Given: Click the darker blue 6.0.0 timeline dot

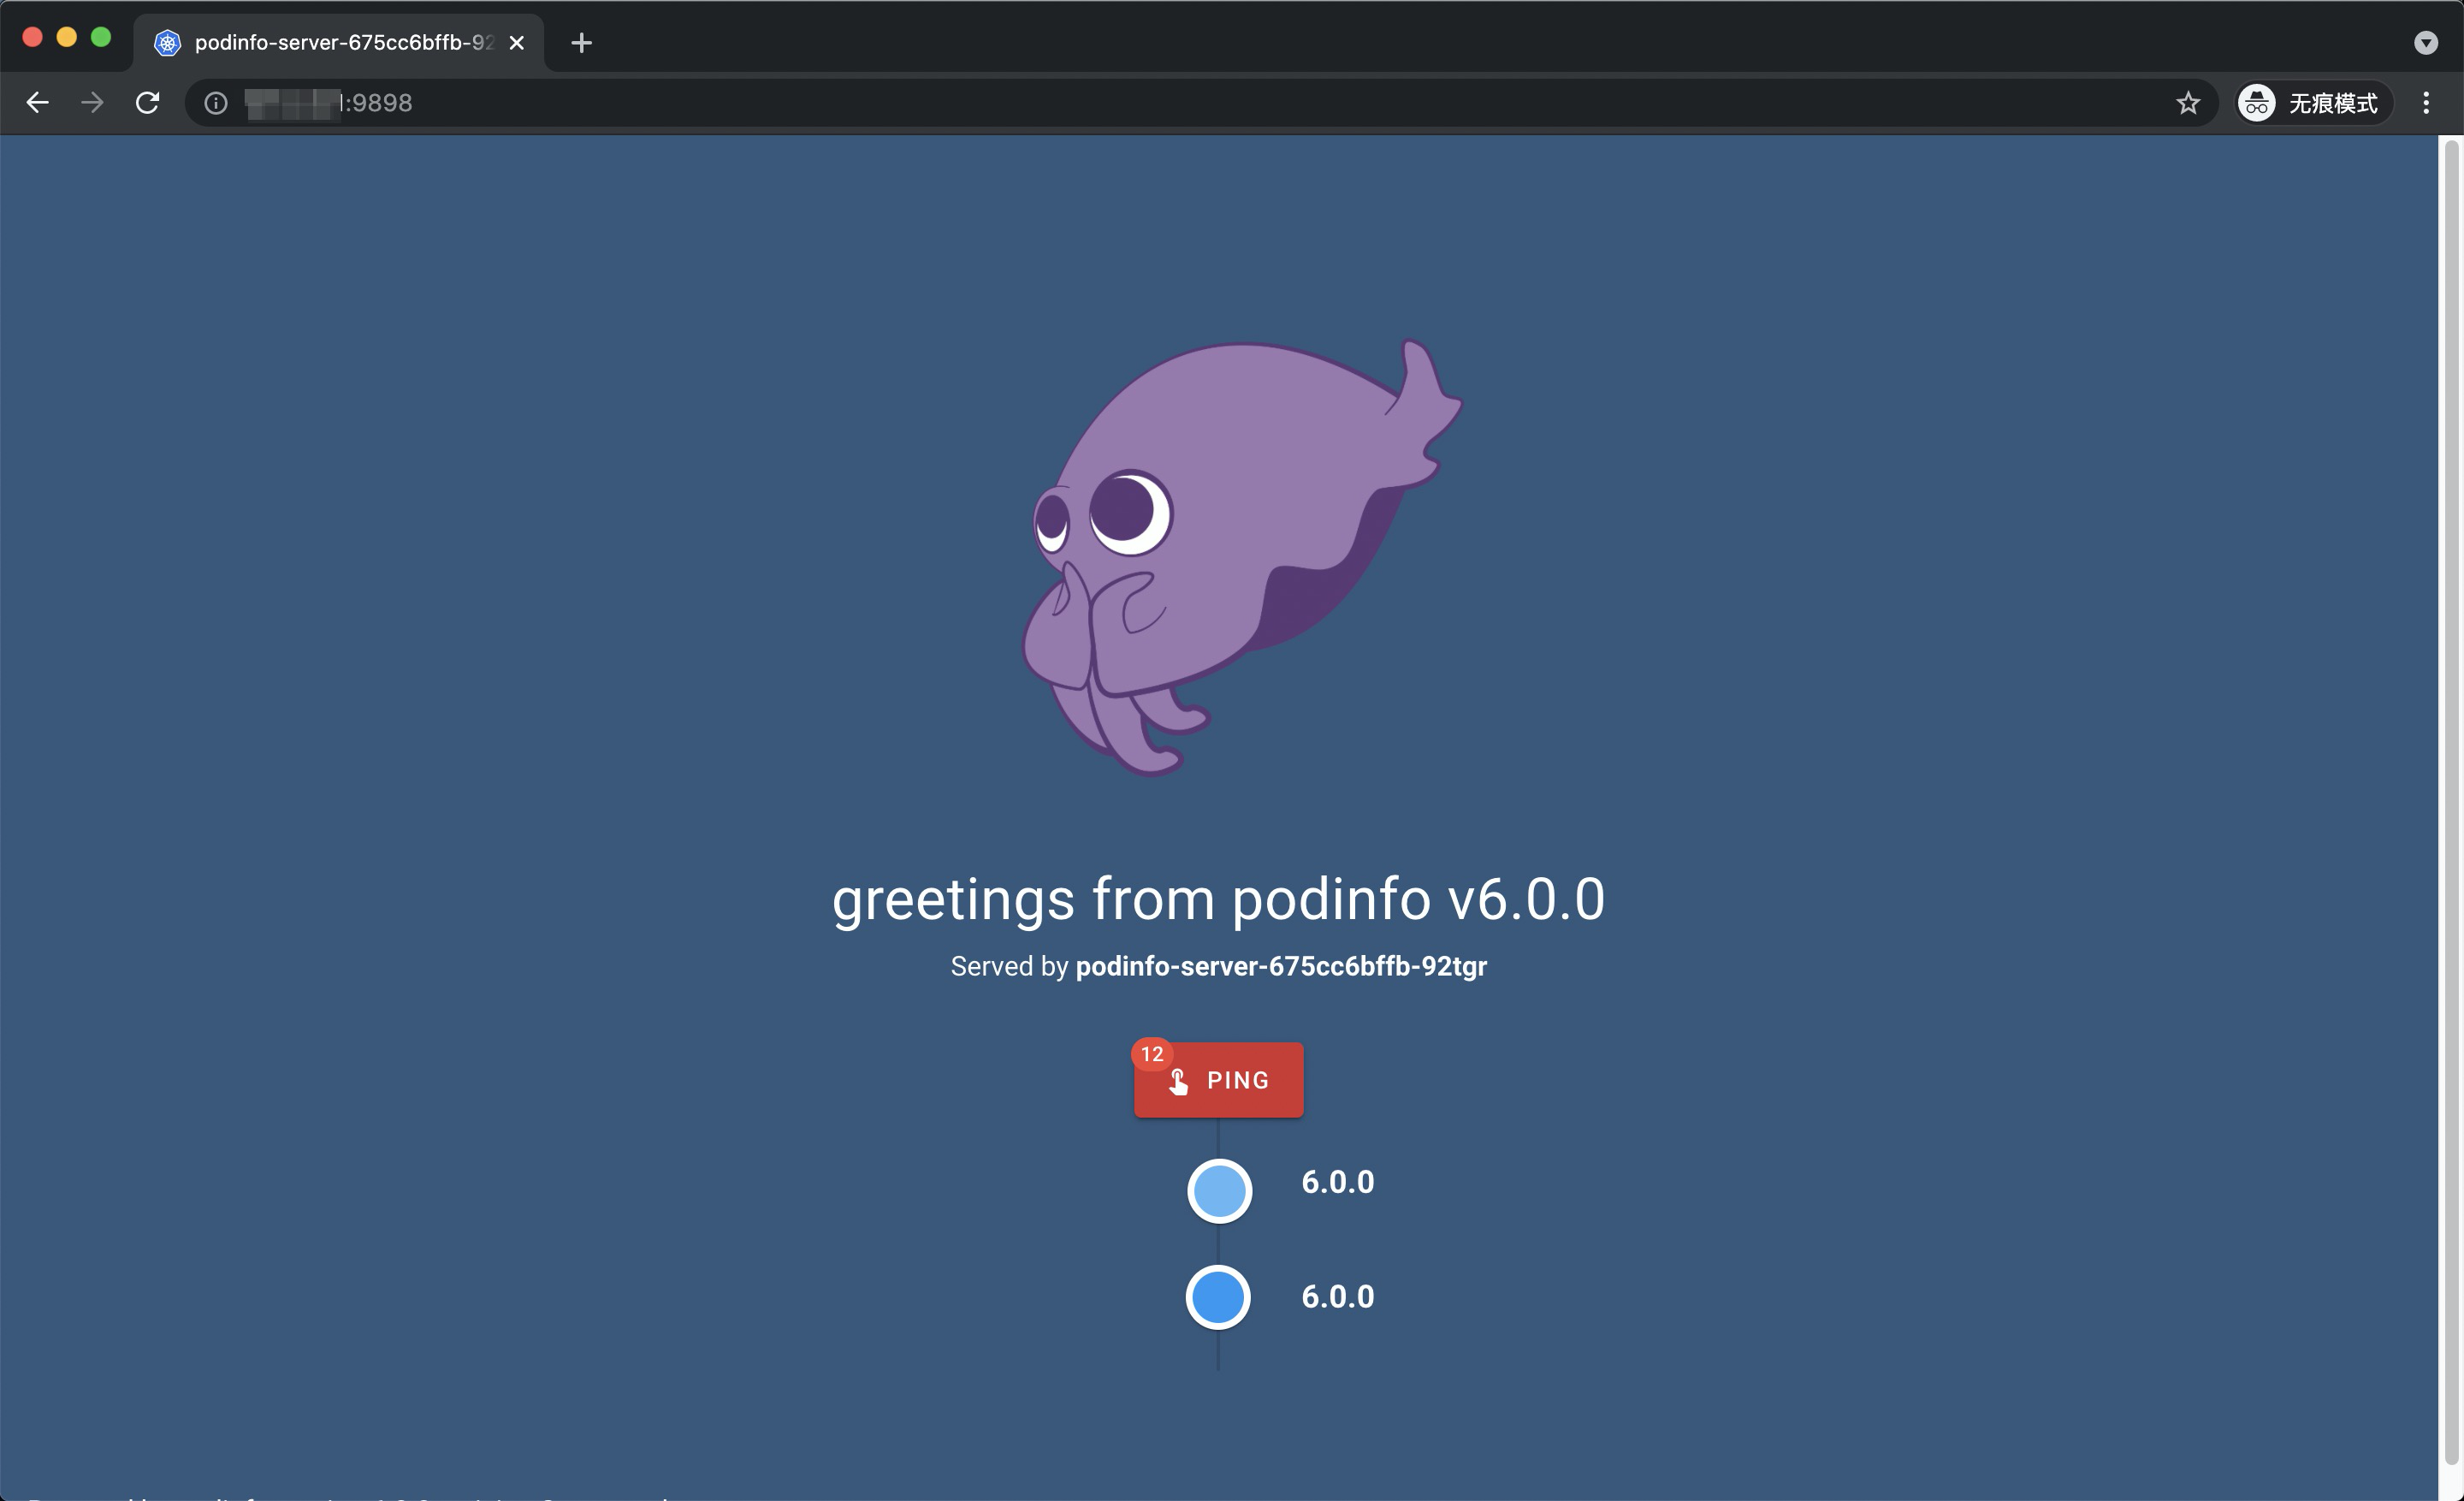Looking at the screenshot, I should 1218,1297.
